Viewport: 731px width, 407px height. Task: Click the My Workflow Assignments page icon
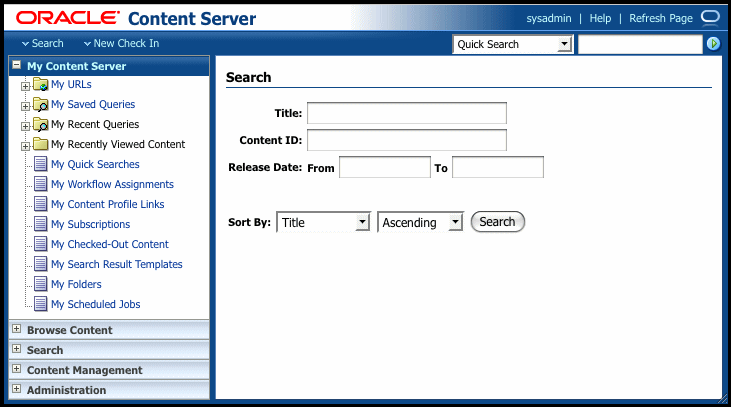[41, 184]
